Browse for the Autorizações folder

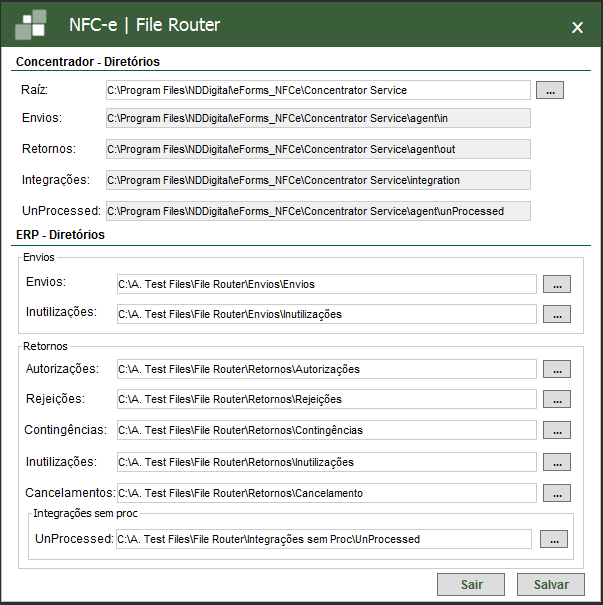click(x=557, y=369)
